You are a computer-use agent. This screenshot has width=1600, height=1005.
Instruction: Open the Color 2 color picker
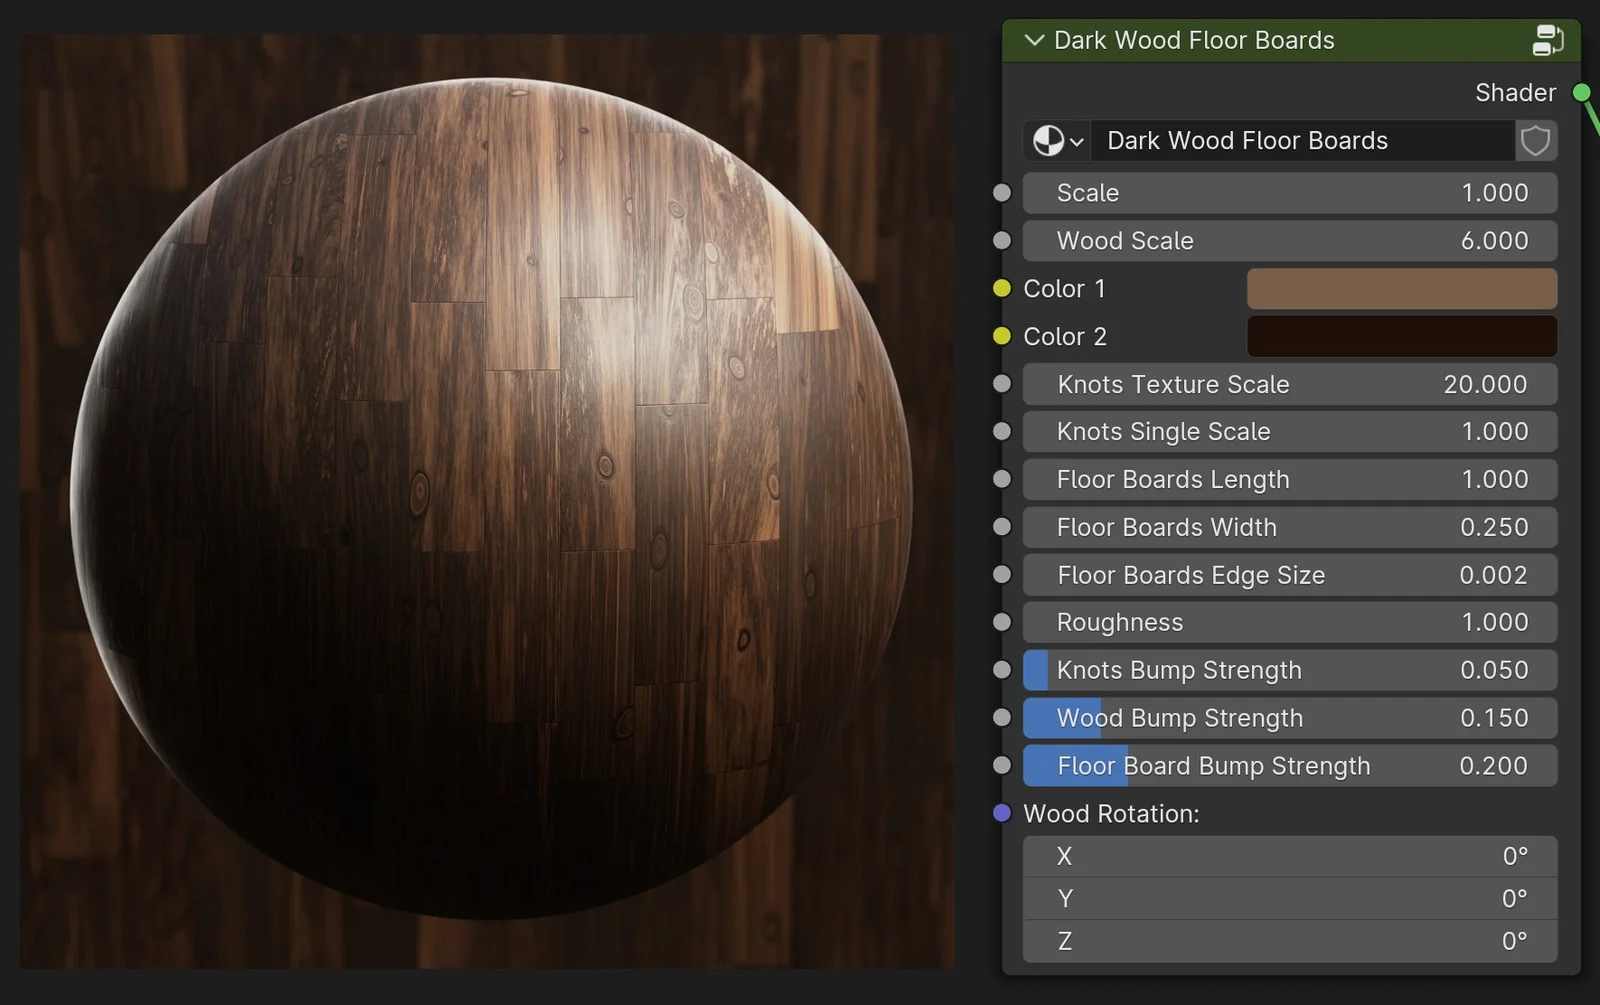pos(1400,336)
